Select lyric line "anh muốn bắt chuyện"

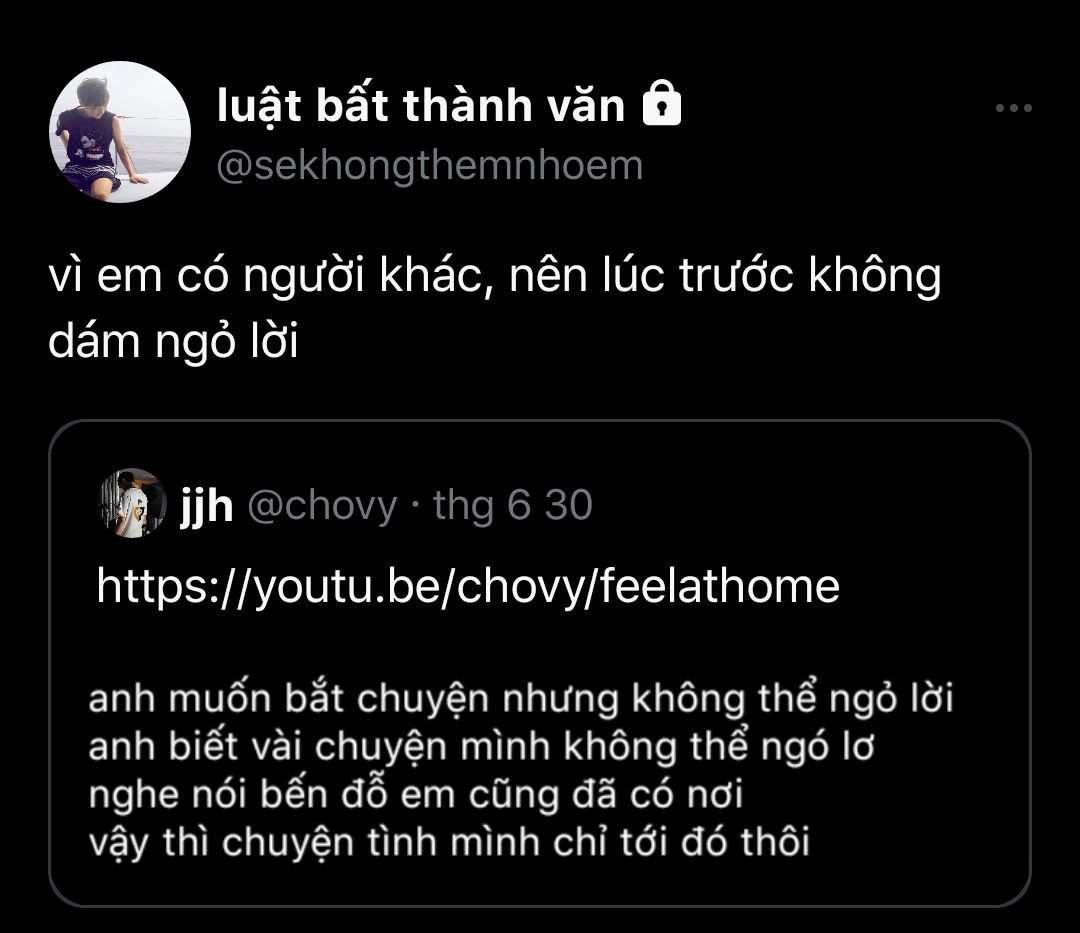coord(521,698)
